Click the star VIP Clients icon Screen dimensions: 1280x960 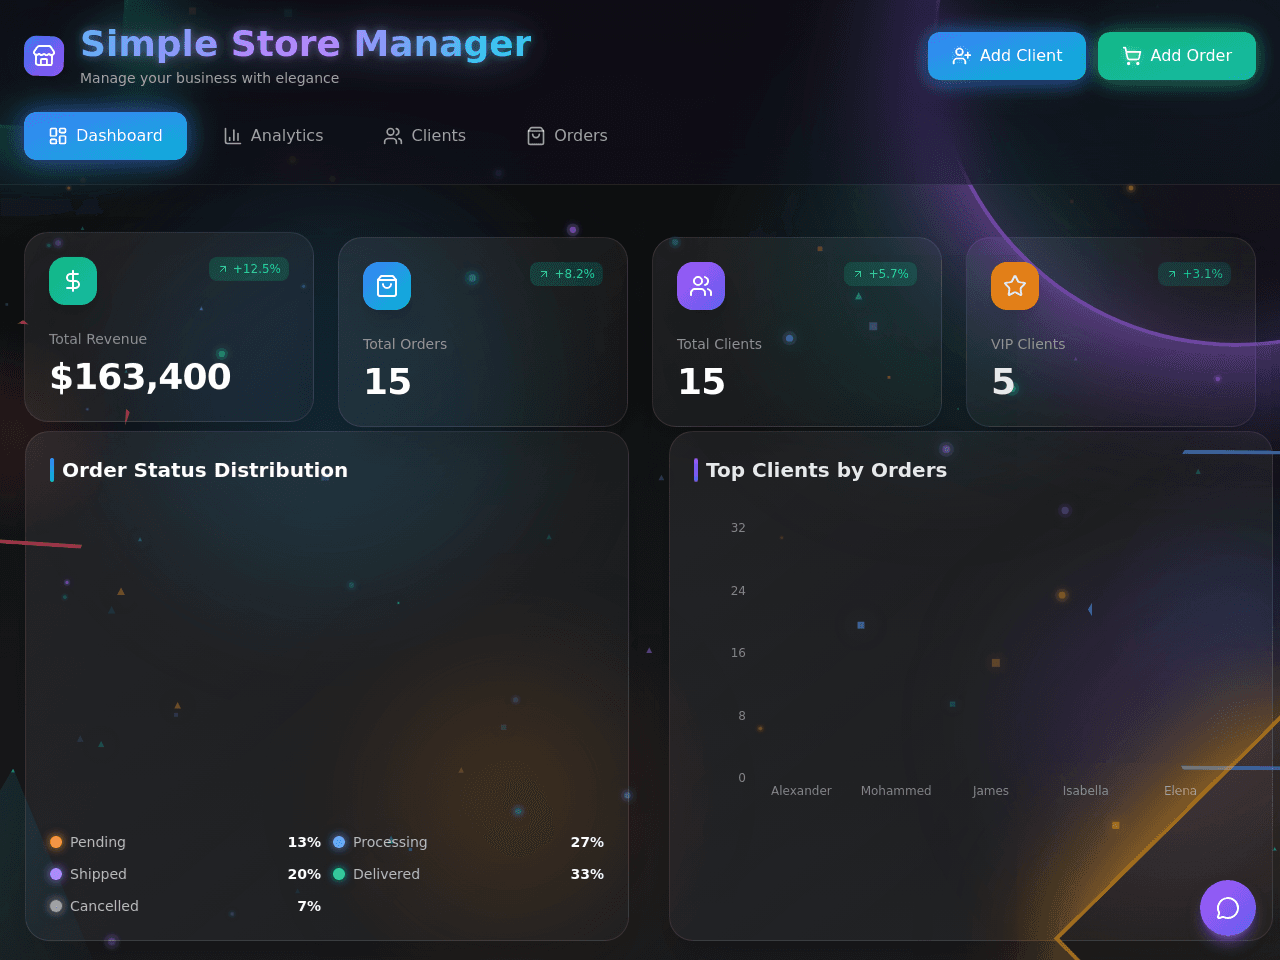tap(1015, 286)
